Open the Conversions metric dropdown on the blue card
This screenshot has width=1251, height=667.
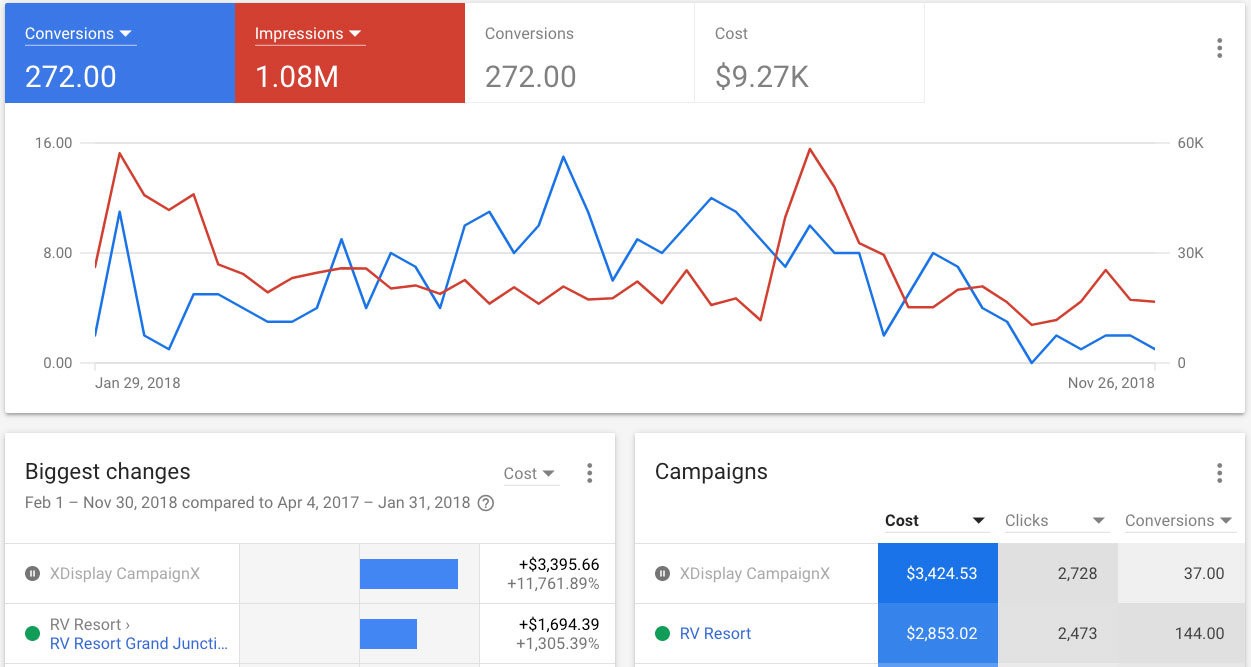click(127, 33)
